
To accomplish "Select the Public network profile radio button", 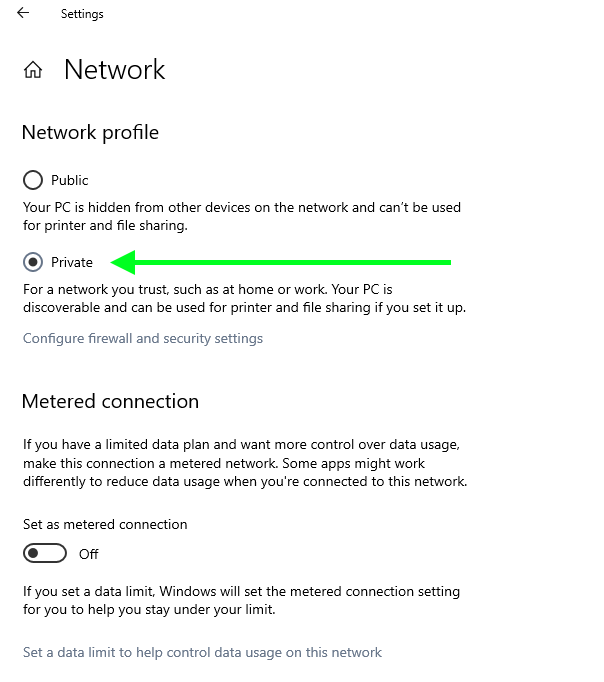I will 33,180.
